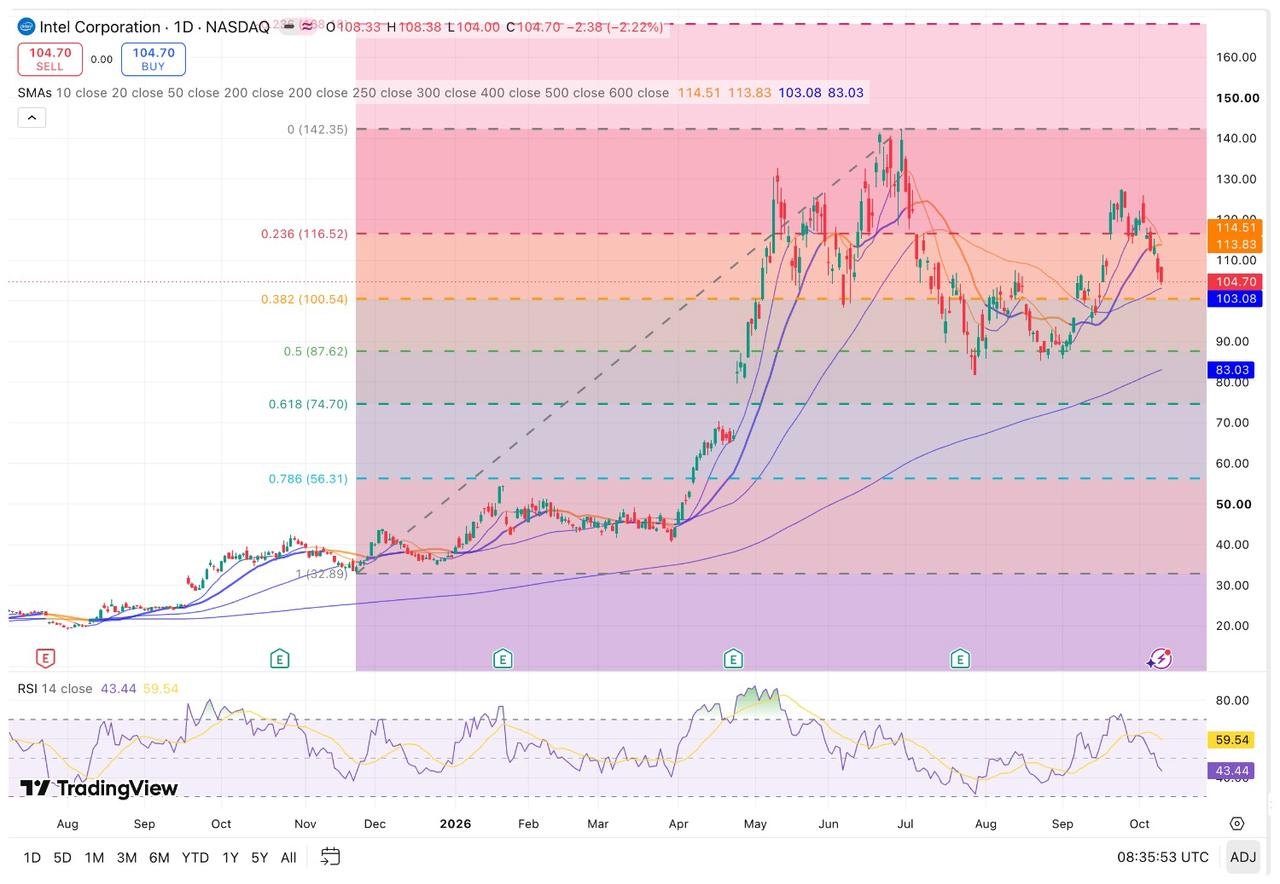Click the approximately-equal icon next to NASDAQ
Screen dimensions: 1280x884
pyautogui.click(x=308, y=27)
